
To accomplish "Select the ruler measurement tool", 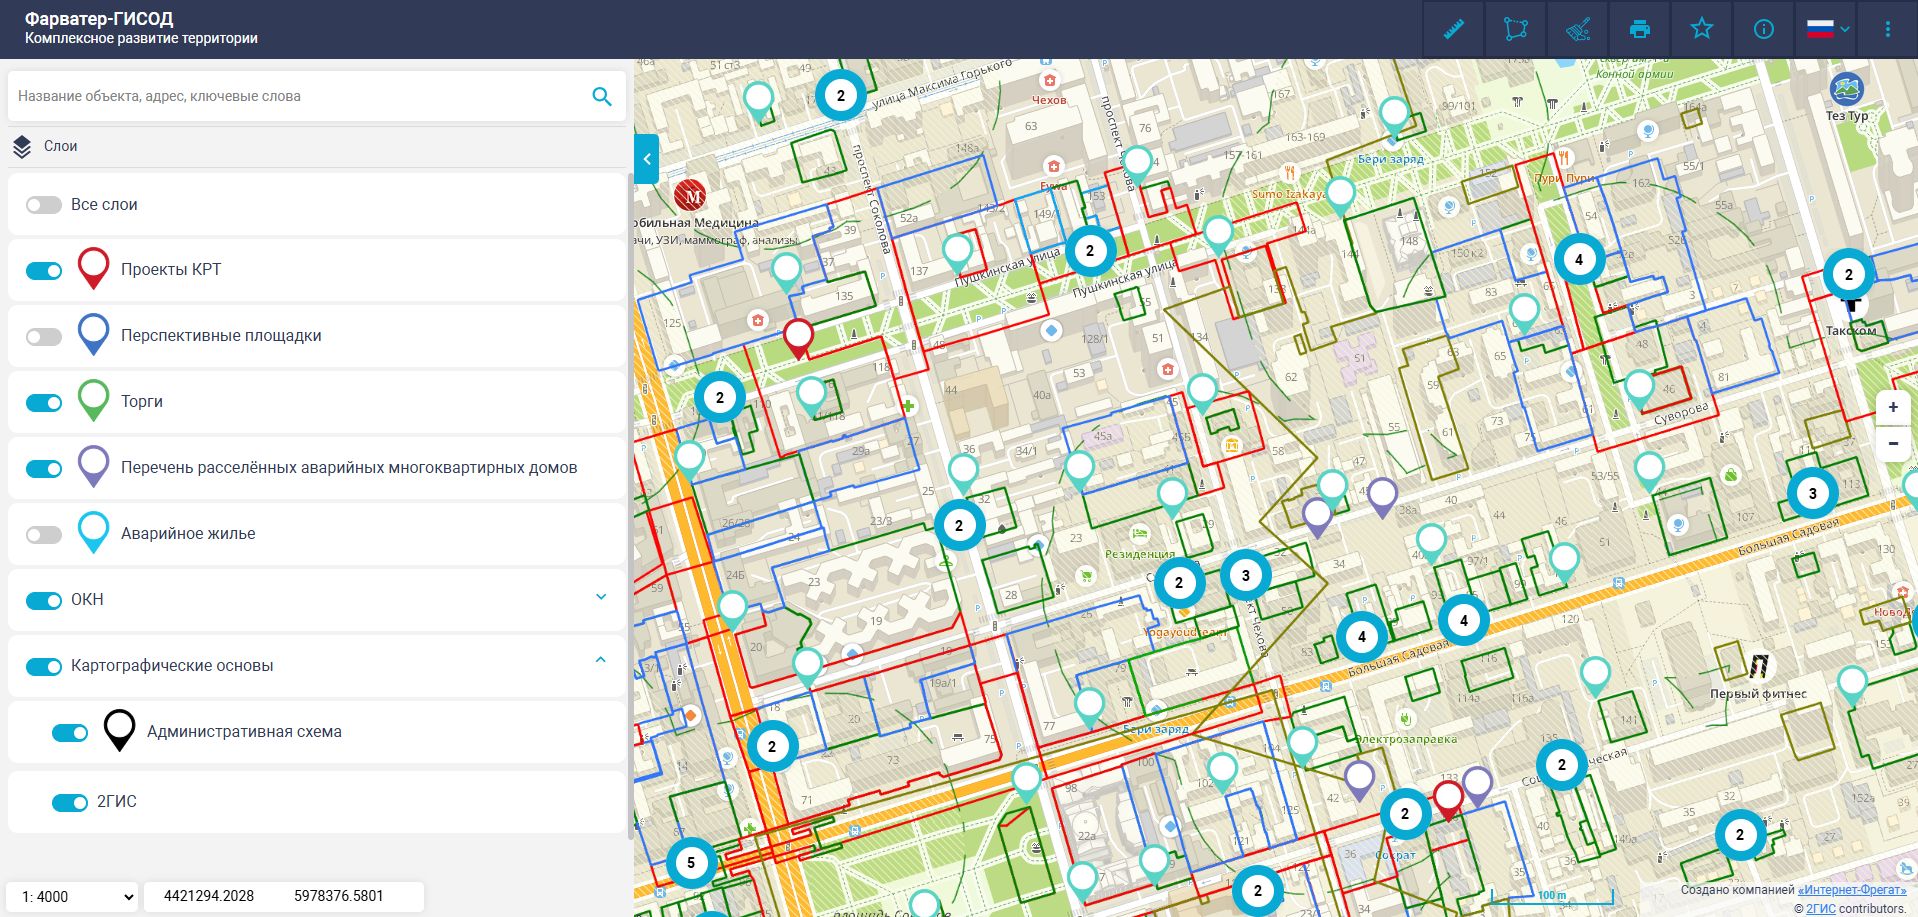I will click(1454, 29).
